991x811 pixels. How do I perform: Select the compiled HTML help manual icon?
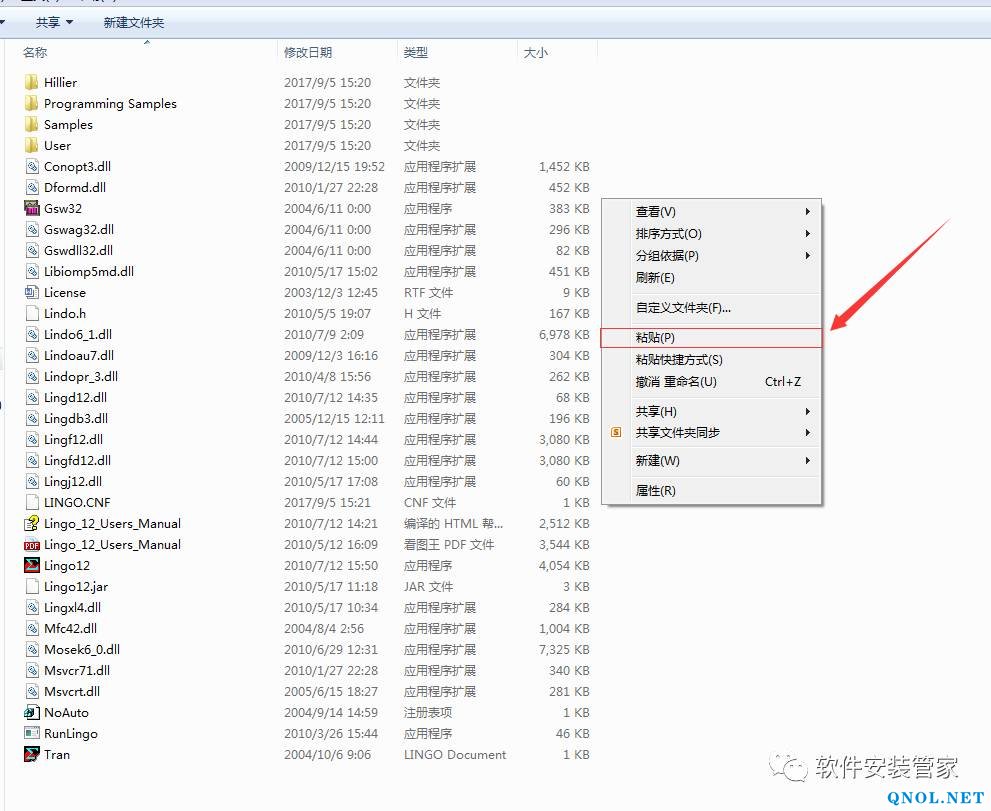coord(32,524)
